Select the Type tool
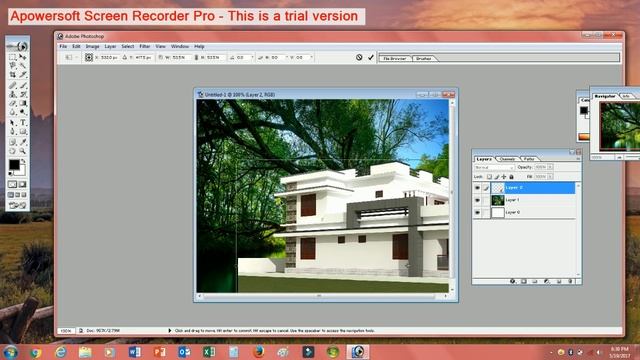640x360 pixels. (23, 122)
